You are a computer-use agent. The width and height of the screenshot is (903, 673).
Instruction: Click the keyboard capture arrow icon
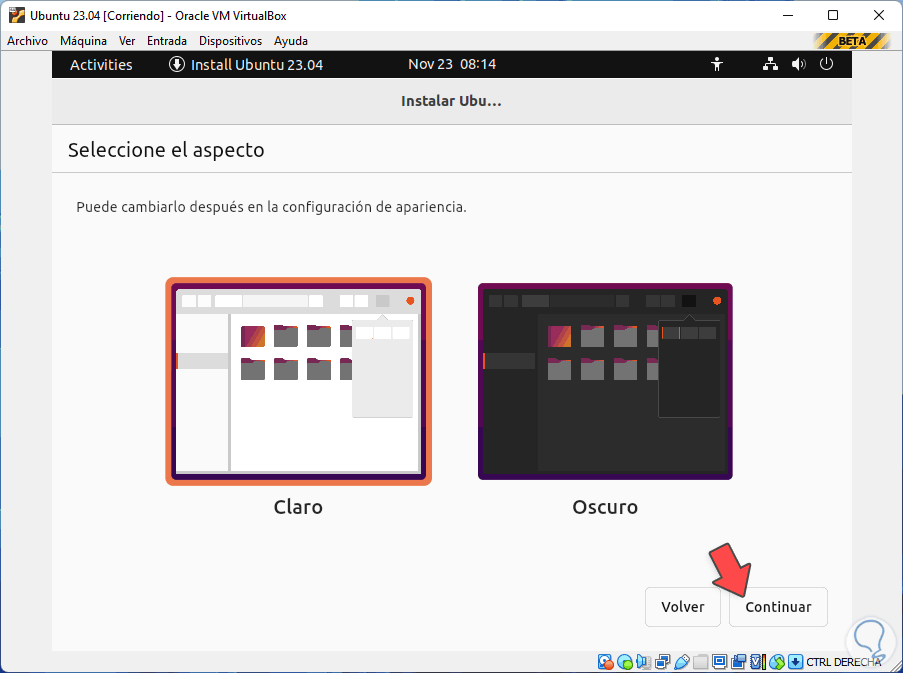point(796,662)
